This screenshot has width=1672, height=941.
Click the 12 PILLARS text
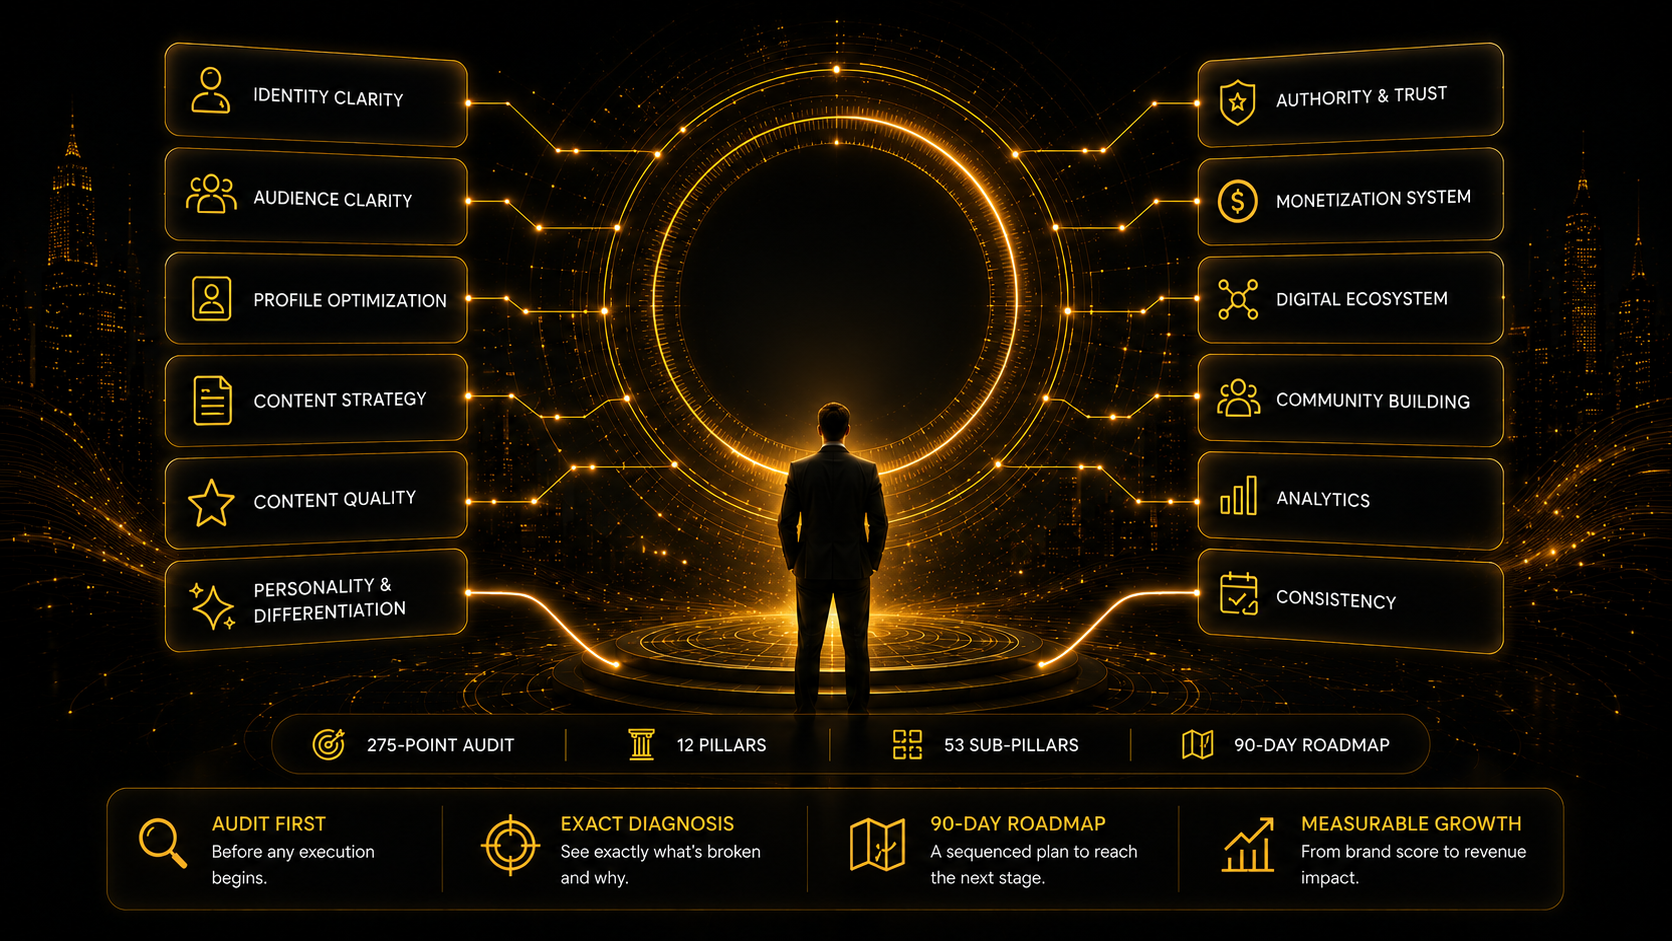(721, 745)
